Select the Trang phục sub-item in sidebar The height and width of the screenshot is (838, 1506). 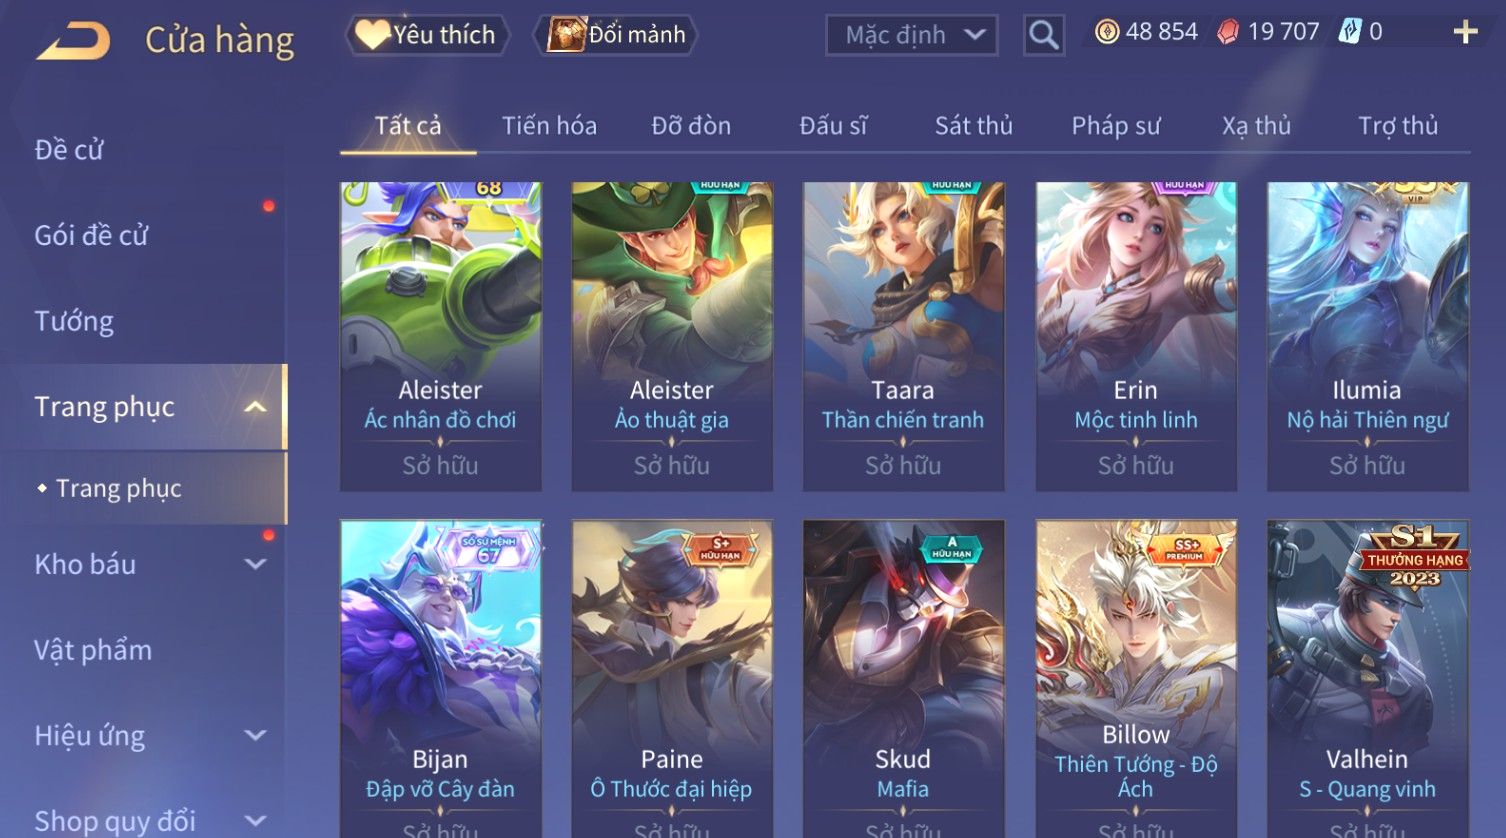119,488
